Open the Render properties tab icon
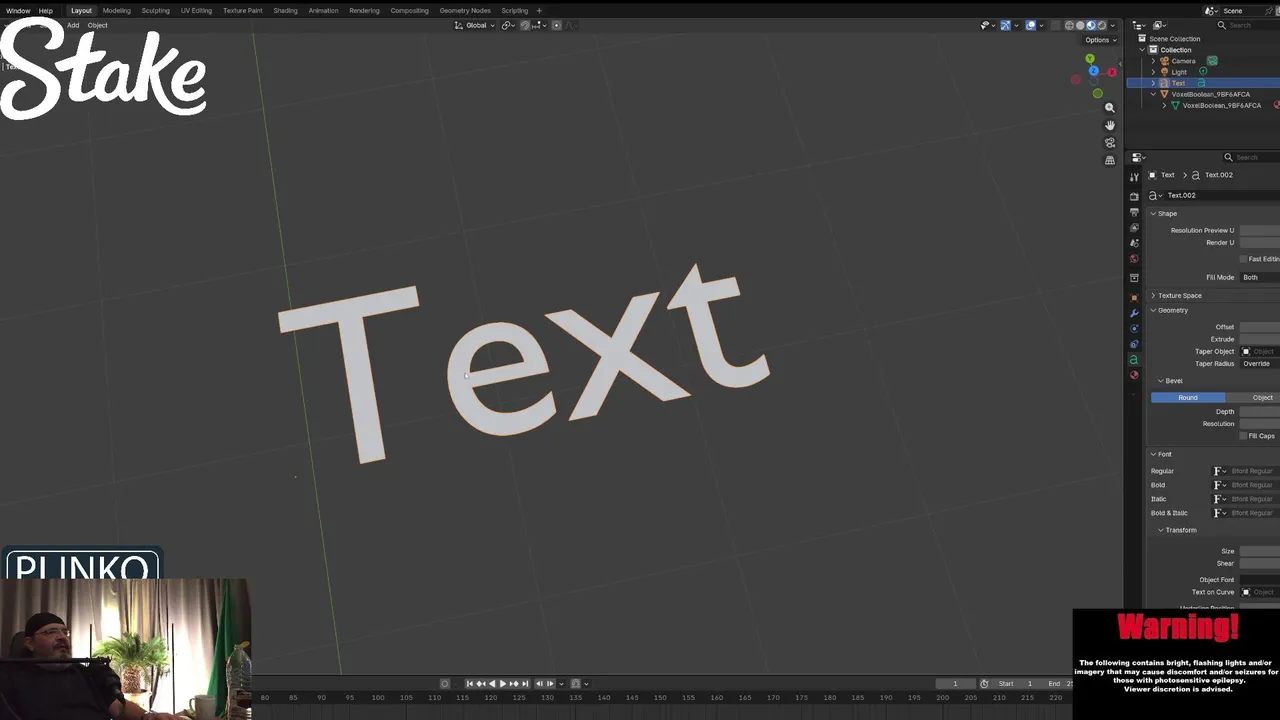The width and height of the screenshot is (1280, 720). [1134, 196]
